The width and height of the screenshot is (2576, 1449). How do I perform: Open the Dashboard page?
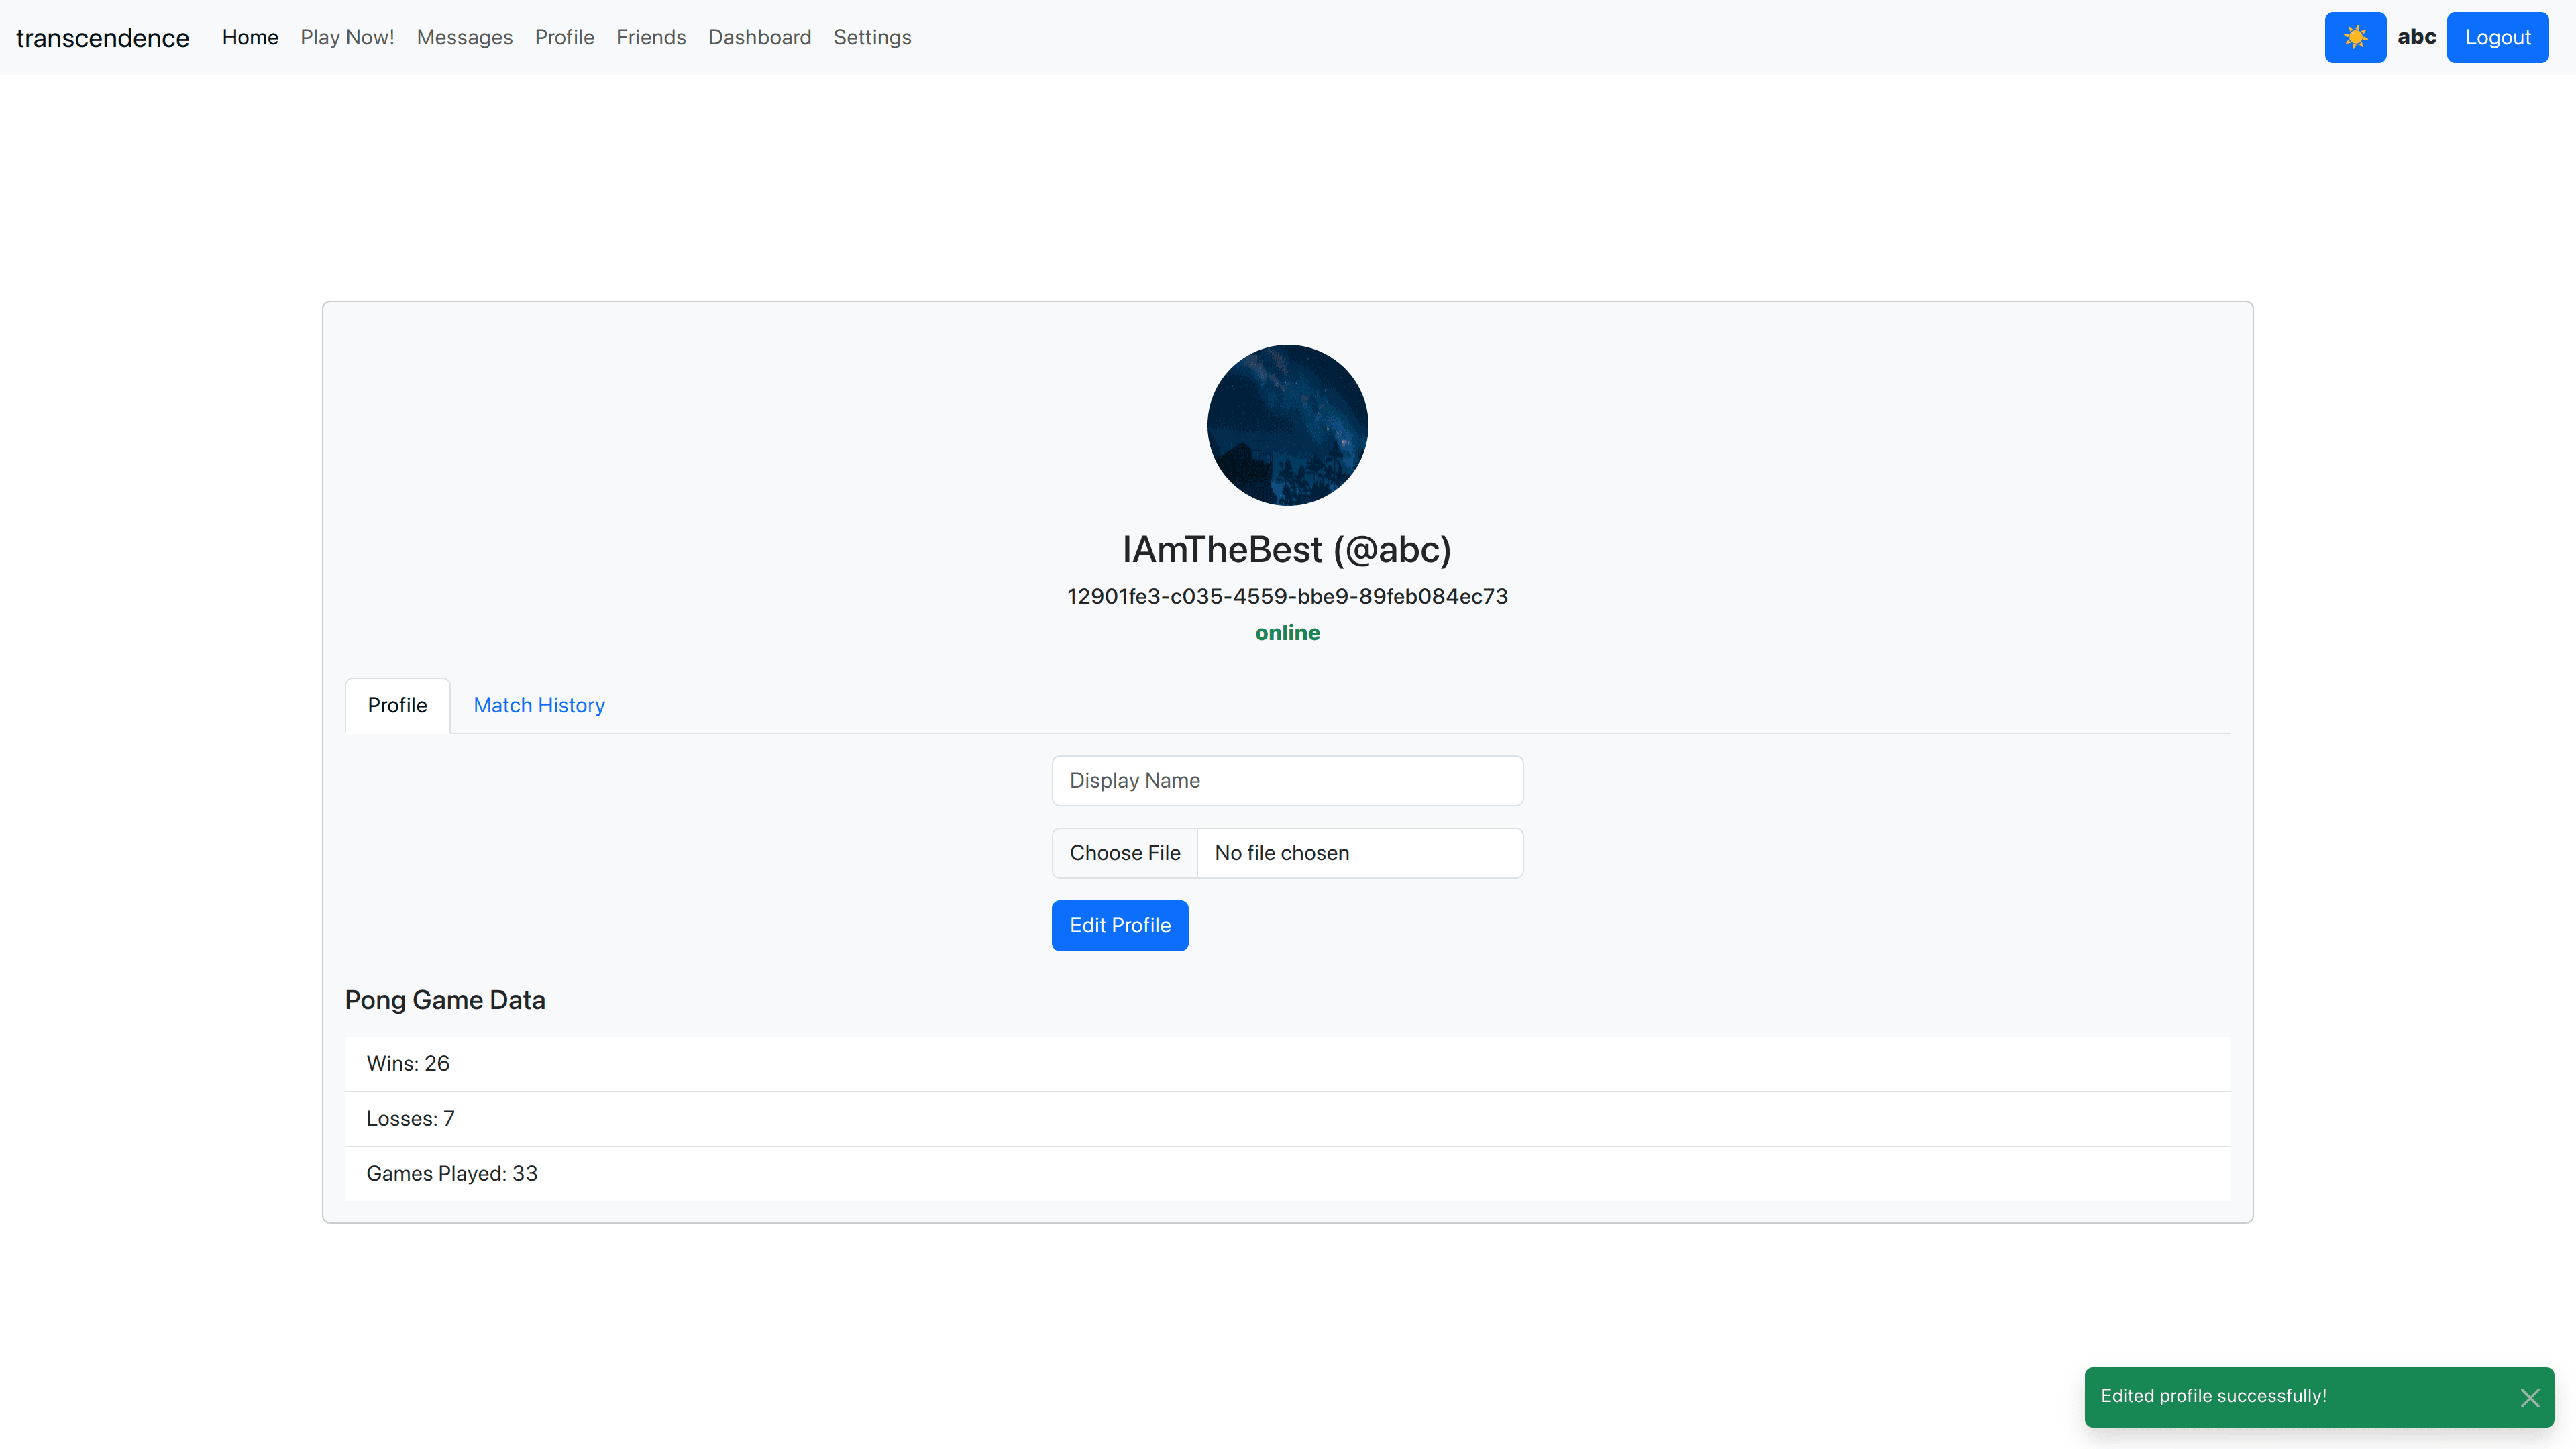pos(759,37)
